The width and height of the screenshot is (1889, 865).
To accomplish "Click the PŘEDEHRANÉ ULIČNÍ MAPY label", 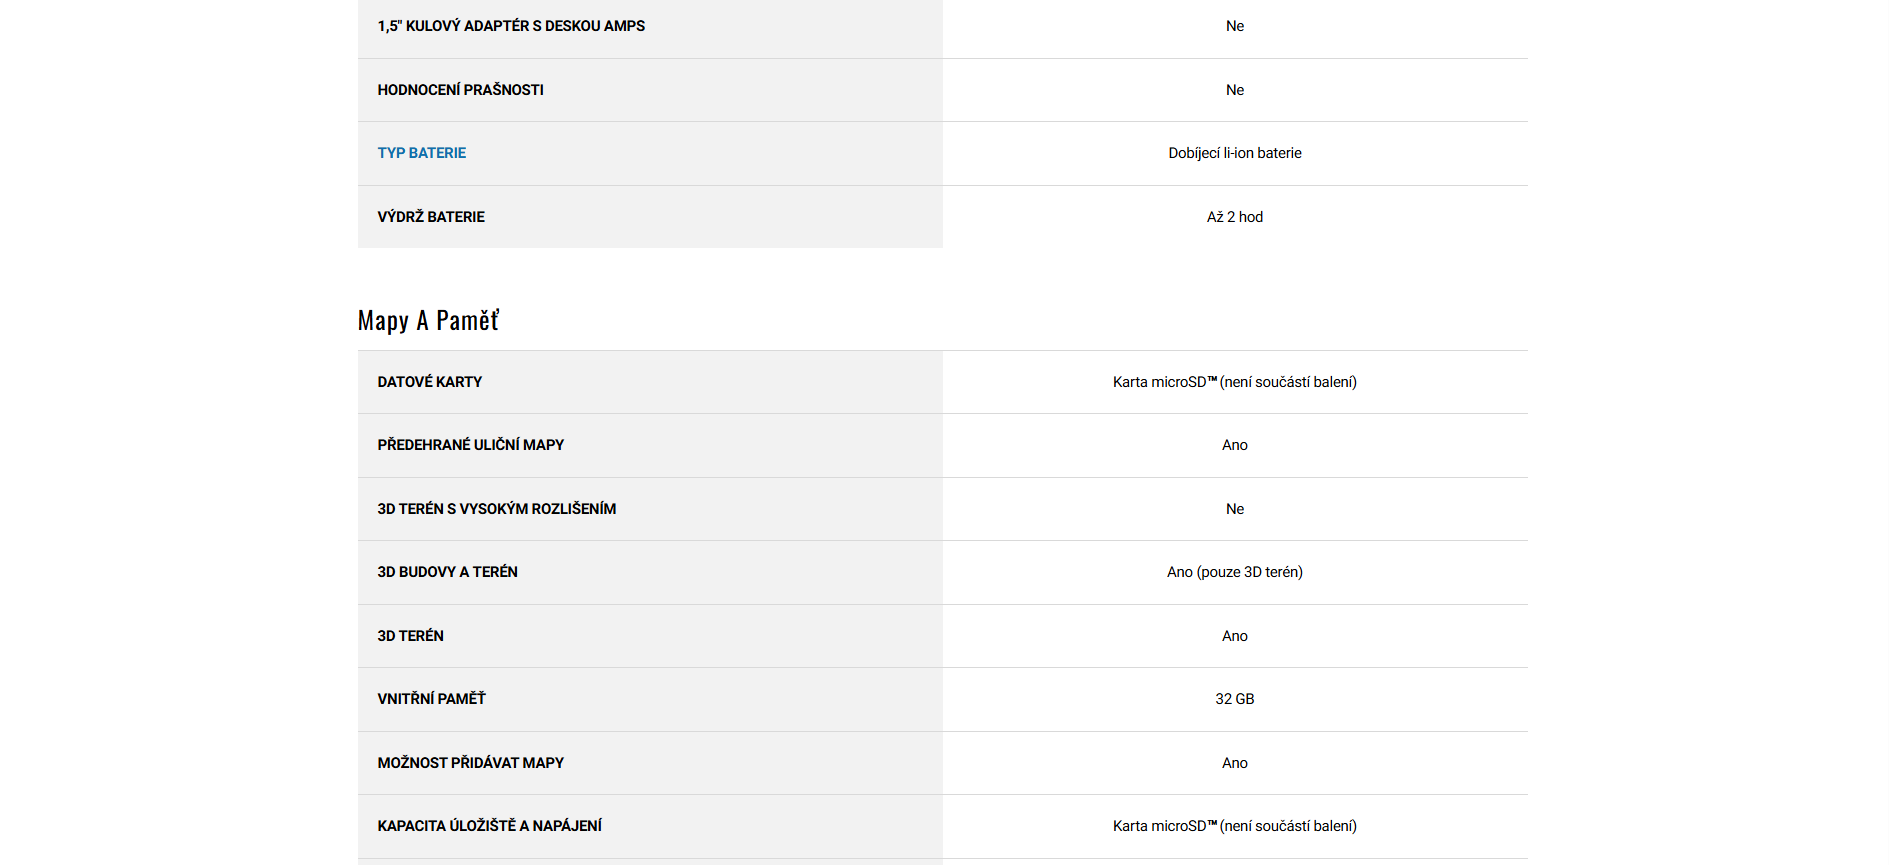I will (470, 445).
